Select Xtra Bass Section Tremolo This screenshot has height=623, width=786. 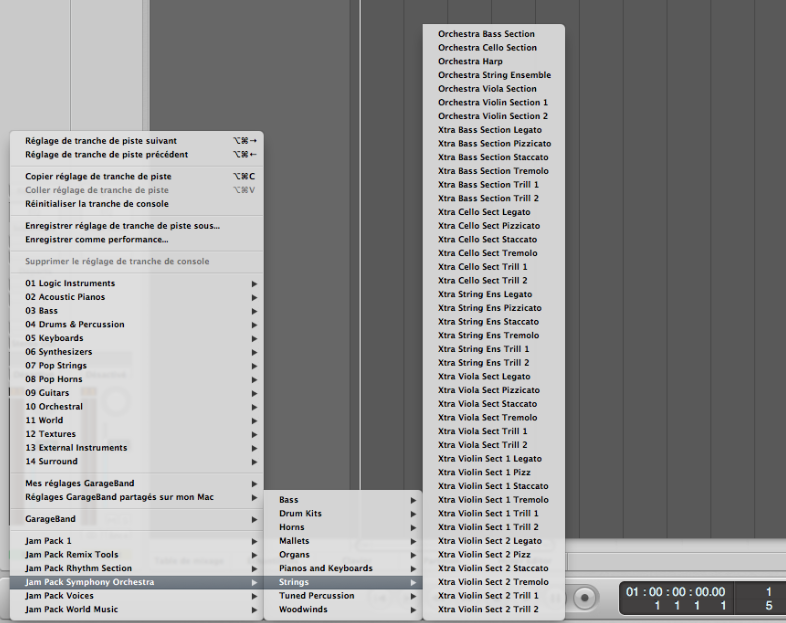(494, 171)
